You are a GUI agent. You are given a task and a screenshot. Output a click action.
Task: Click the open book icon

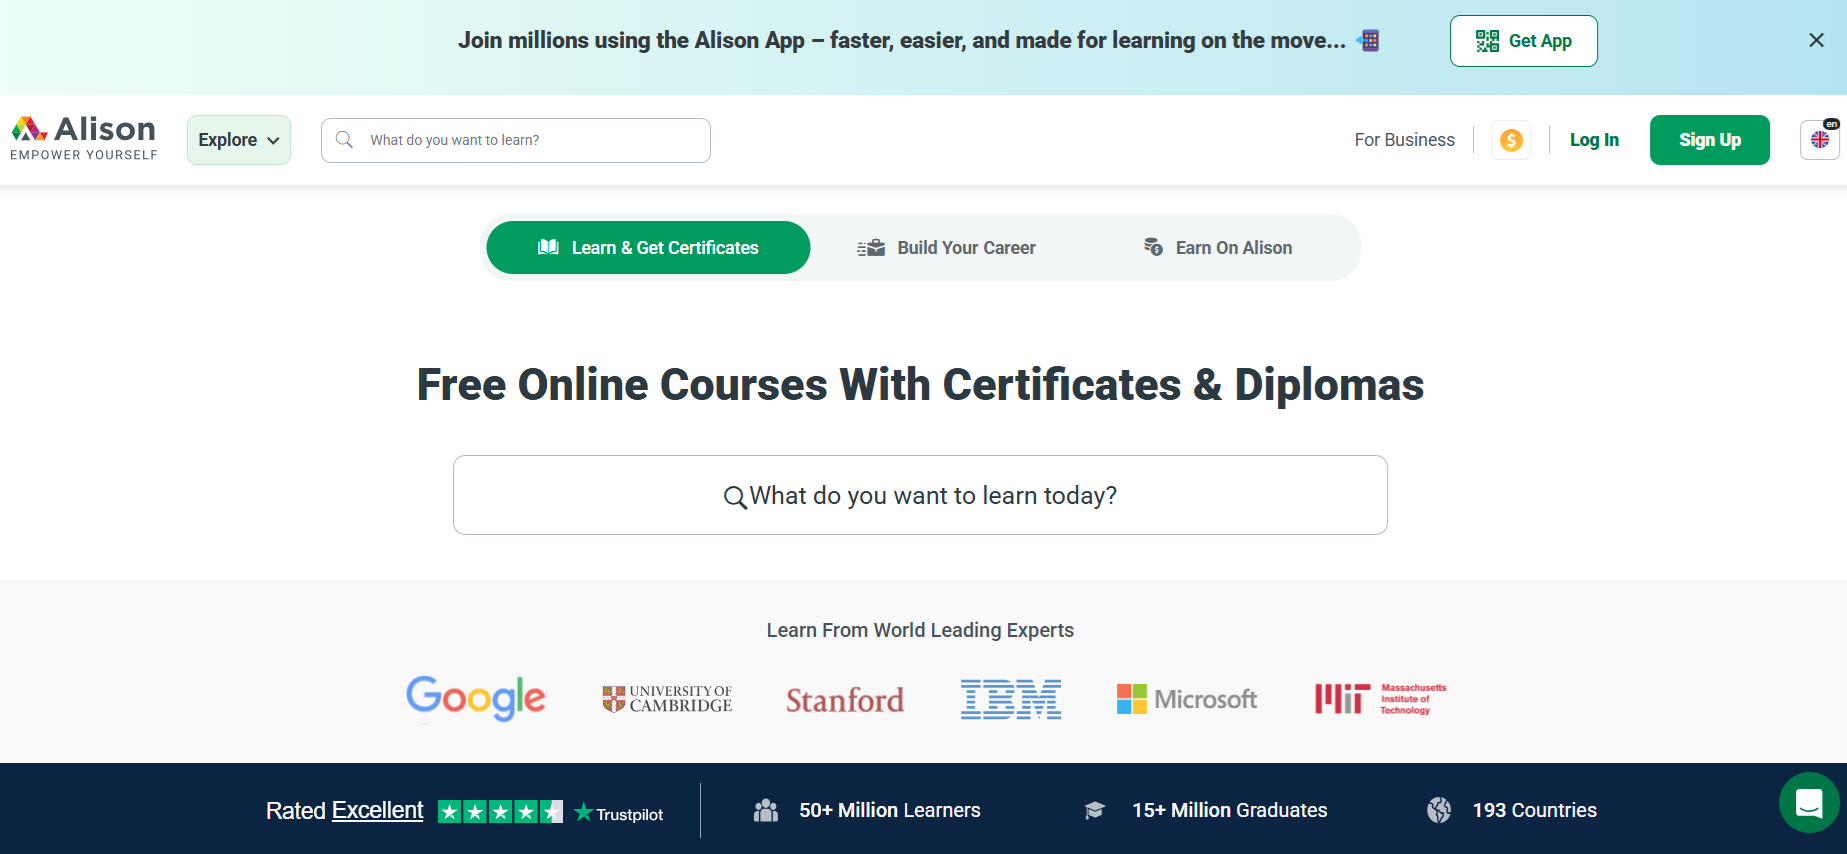(548, 247)
